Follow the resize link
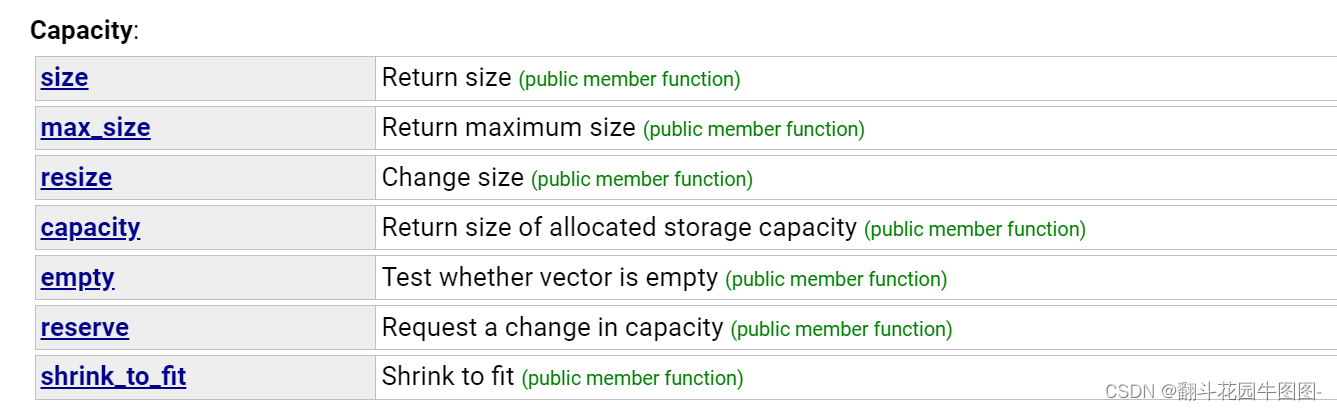Screen dimensions: 1337x410 (x=76, y=178)
